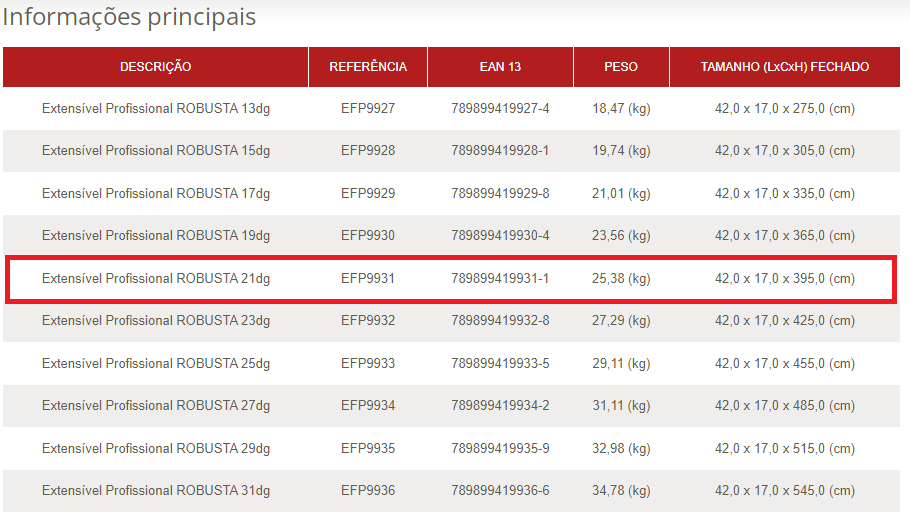The height and width of the screenshot is (522, 910).
Task: Click the weight 31,11 (kg)
Action: tap(621, 405)
